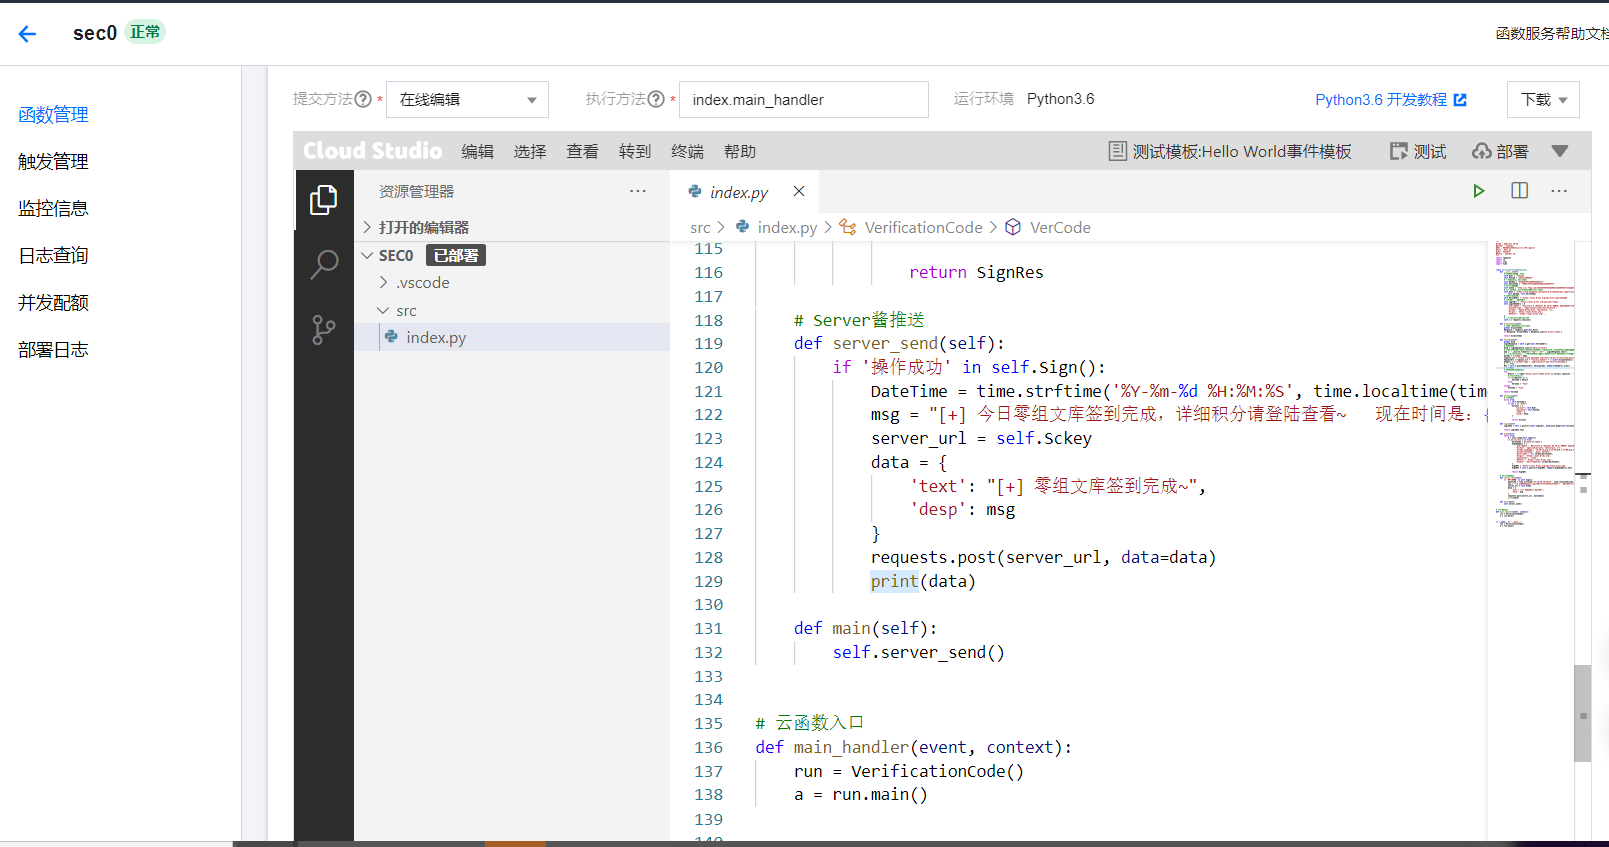Open the 帮助 menu
The image size is (1609, 847).
740,151
